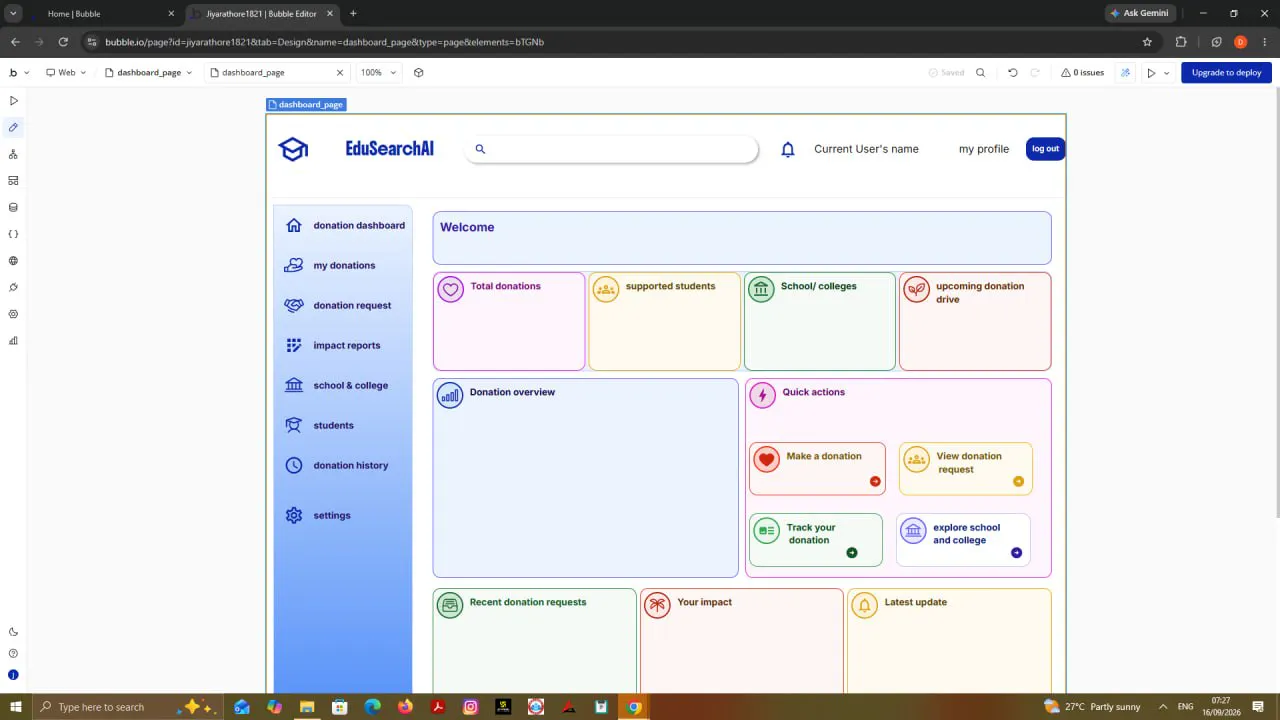Image resolution: width=1280 pixels, height=720 pixels.
Task: Click the Donation overview chart icon
Action: point(450,395)
